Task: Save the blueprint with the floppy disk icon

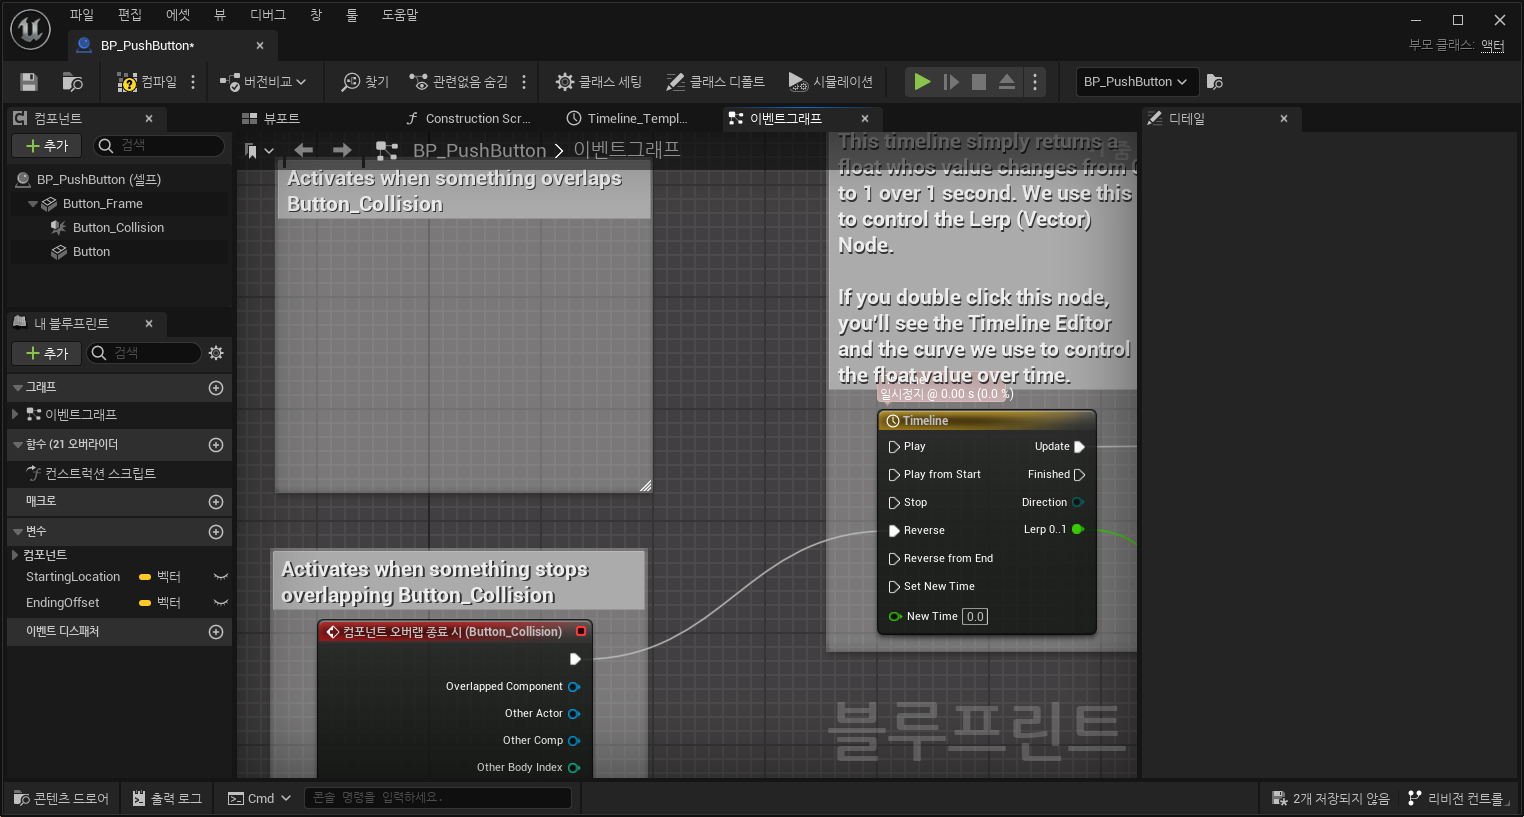Action: pos(29,82)
